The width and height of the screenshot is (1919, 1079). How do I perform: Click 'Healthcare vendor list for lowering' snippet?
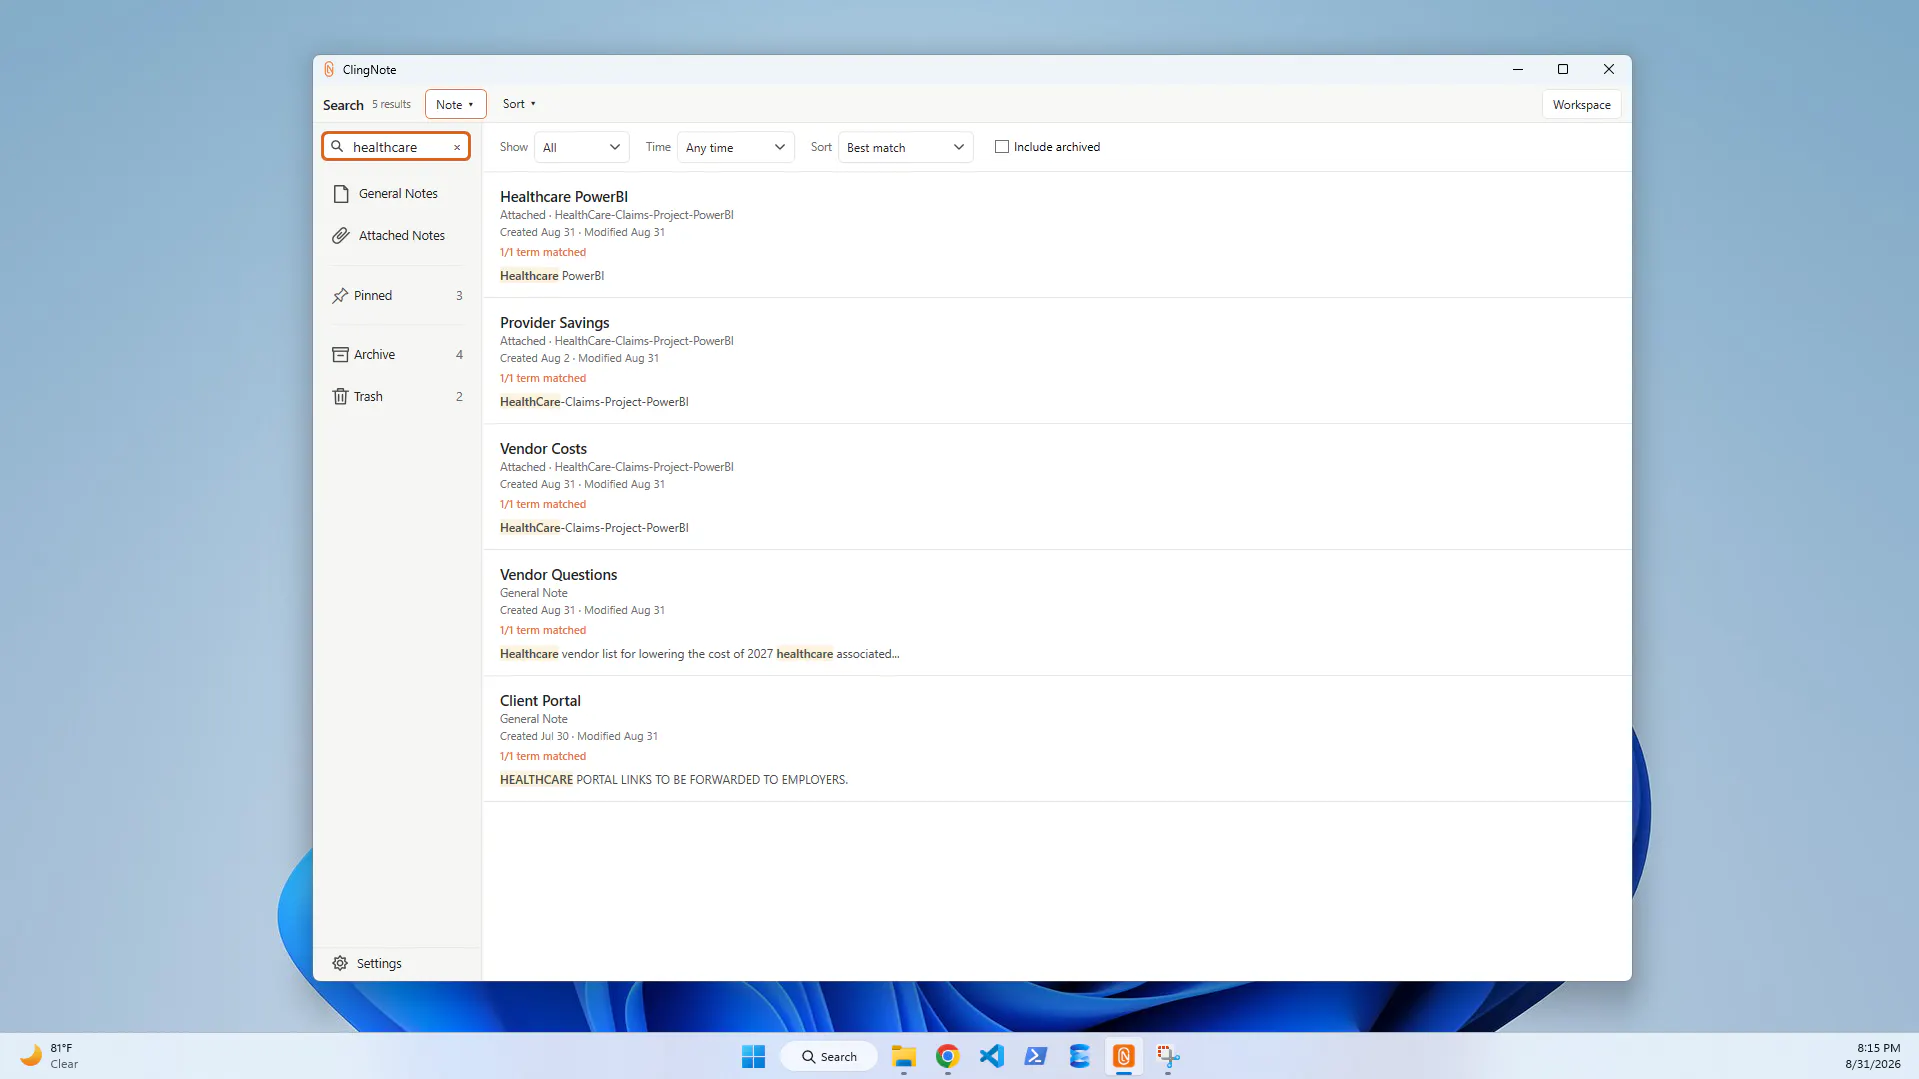(699, 654)
